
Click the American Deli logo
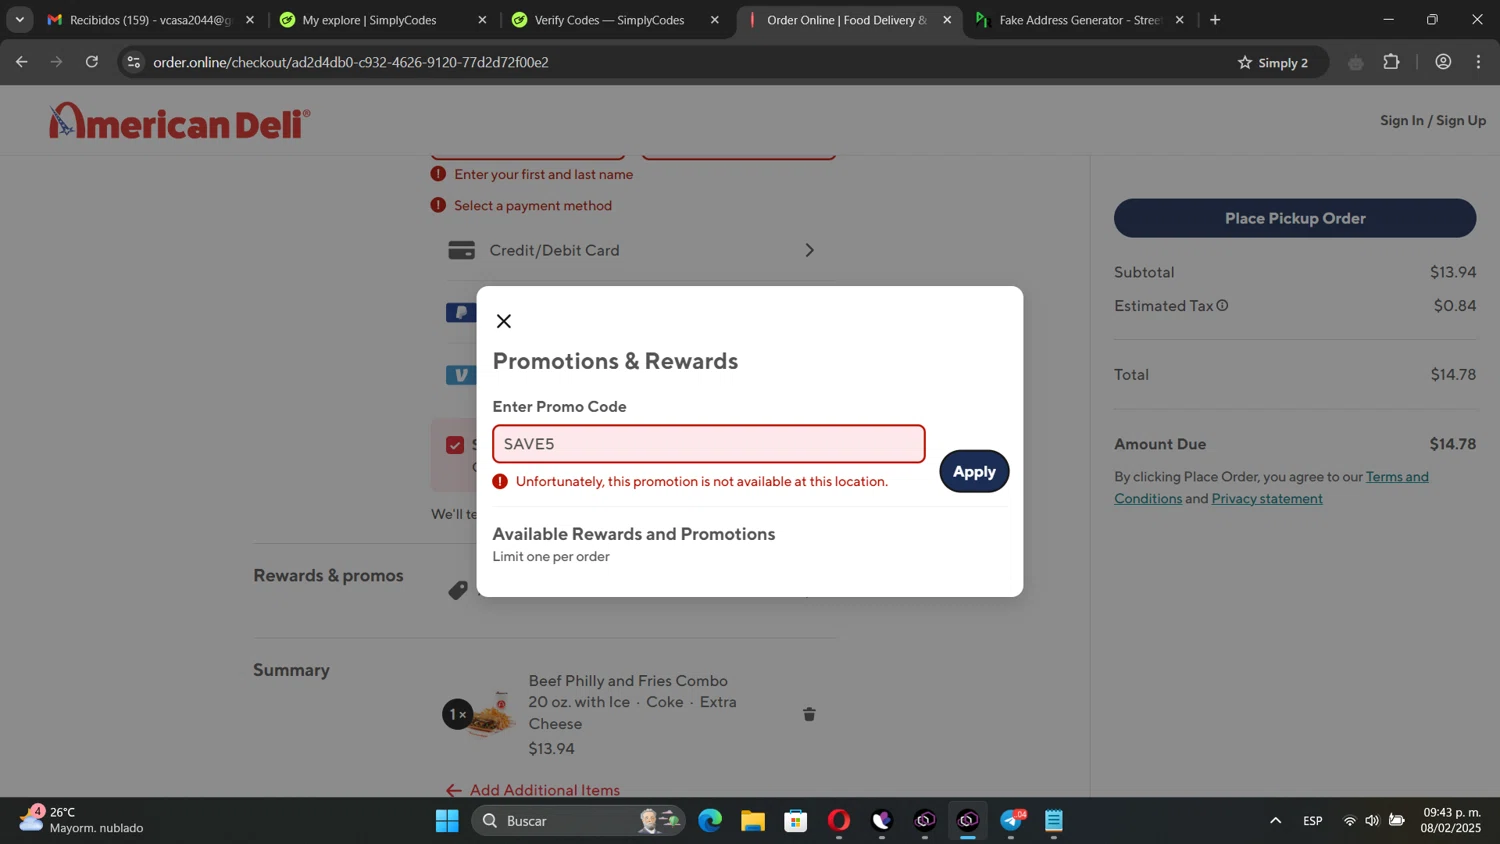pyautogui.click(x=180, y=121)
